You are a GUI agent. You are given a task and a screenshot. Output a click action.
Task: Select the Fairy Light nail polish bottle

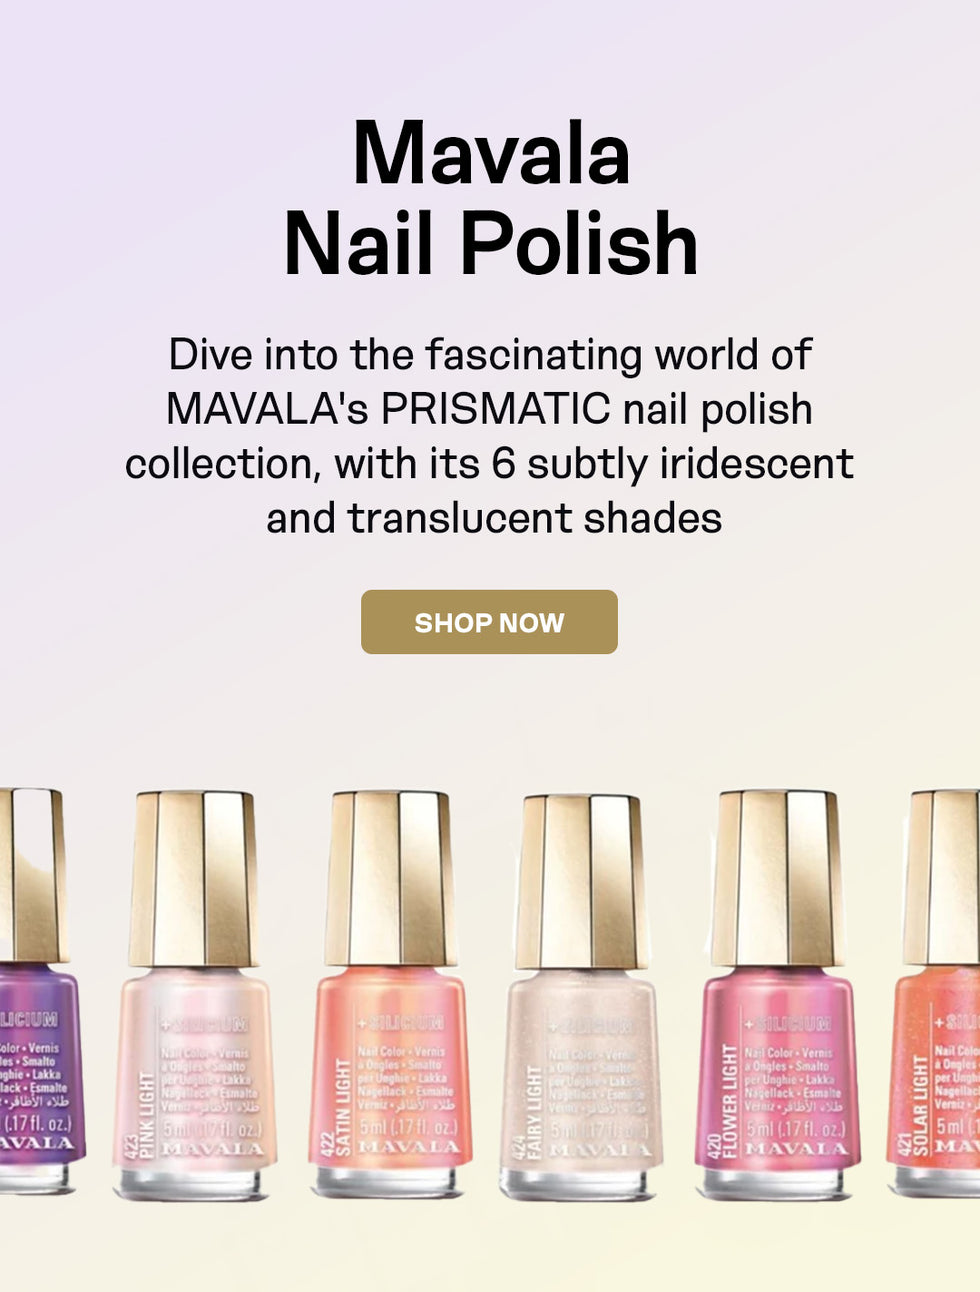coord(581,998)
